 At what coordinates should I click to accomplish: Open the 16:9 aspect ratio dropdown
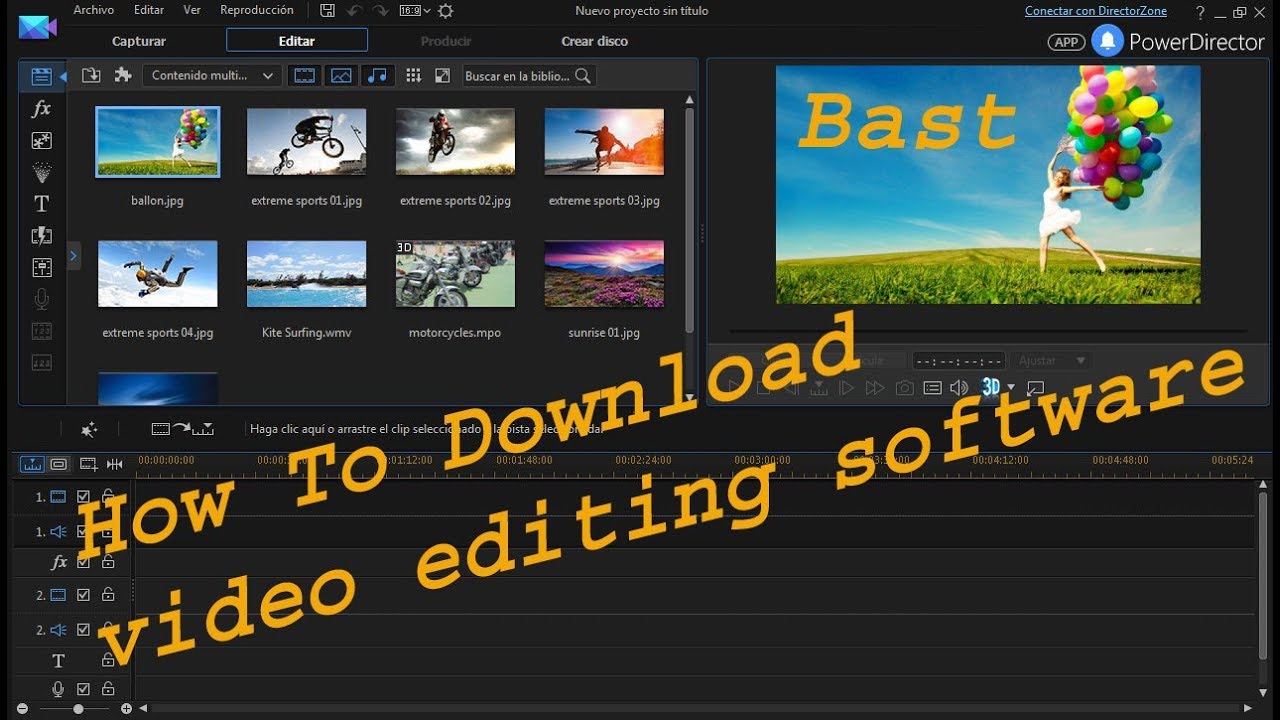click(414, 11)
